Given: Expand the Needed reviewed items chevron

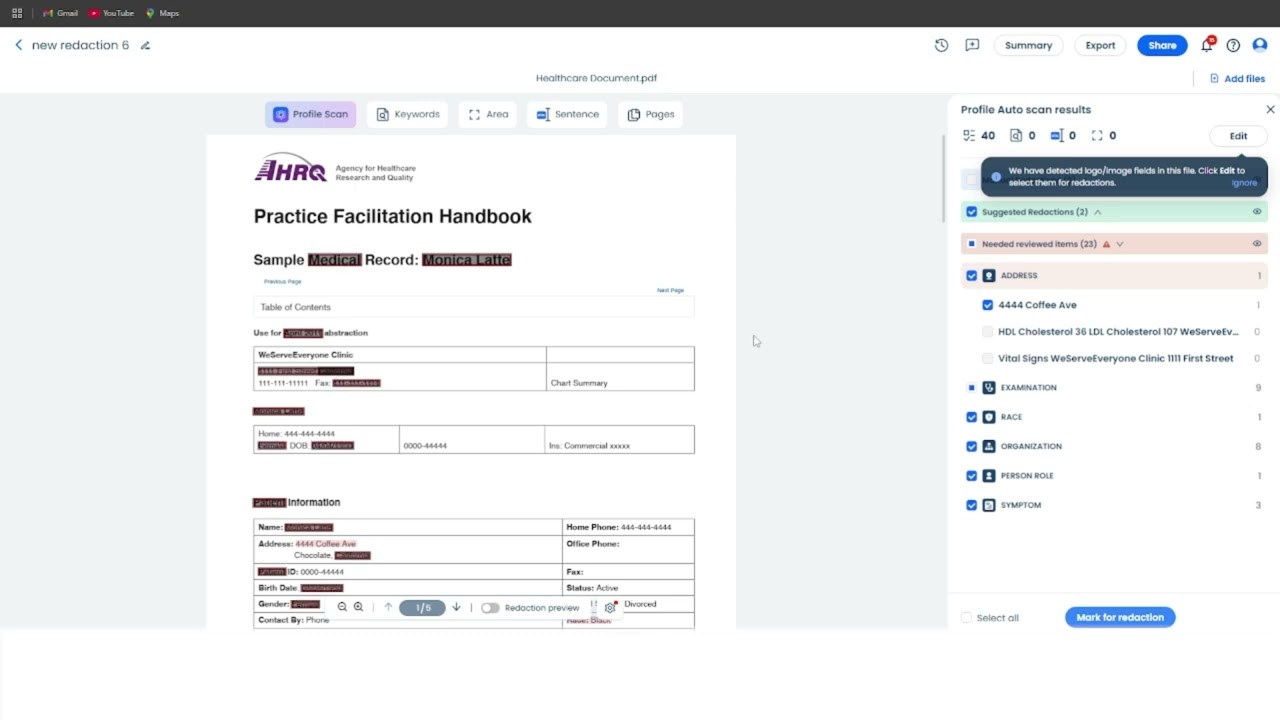Looking at the screenshot, I should pos(1119,244).
